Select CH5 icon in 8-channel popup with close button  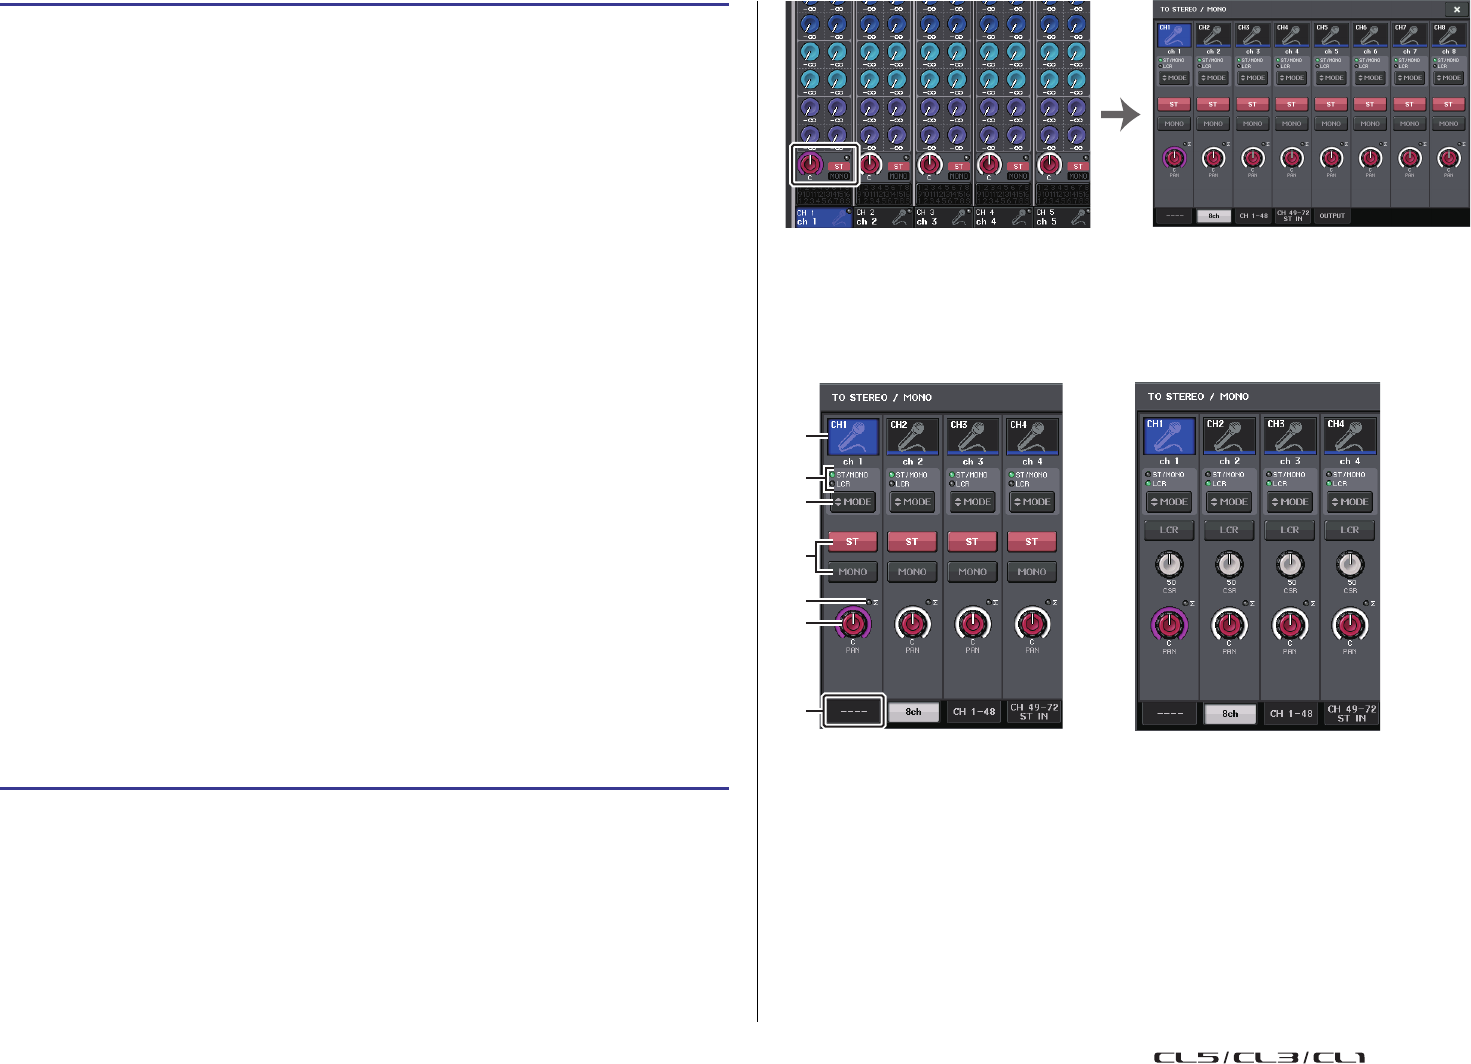[1331, 35]
